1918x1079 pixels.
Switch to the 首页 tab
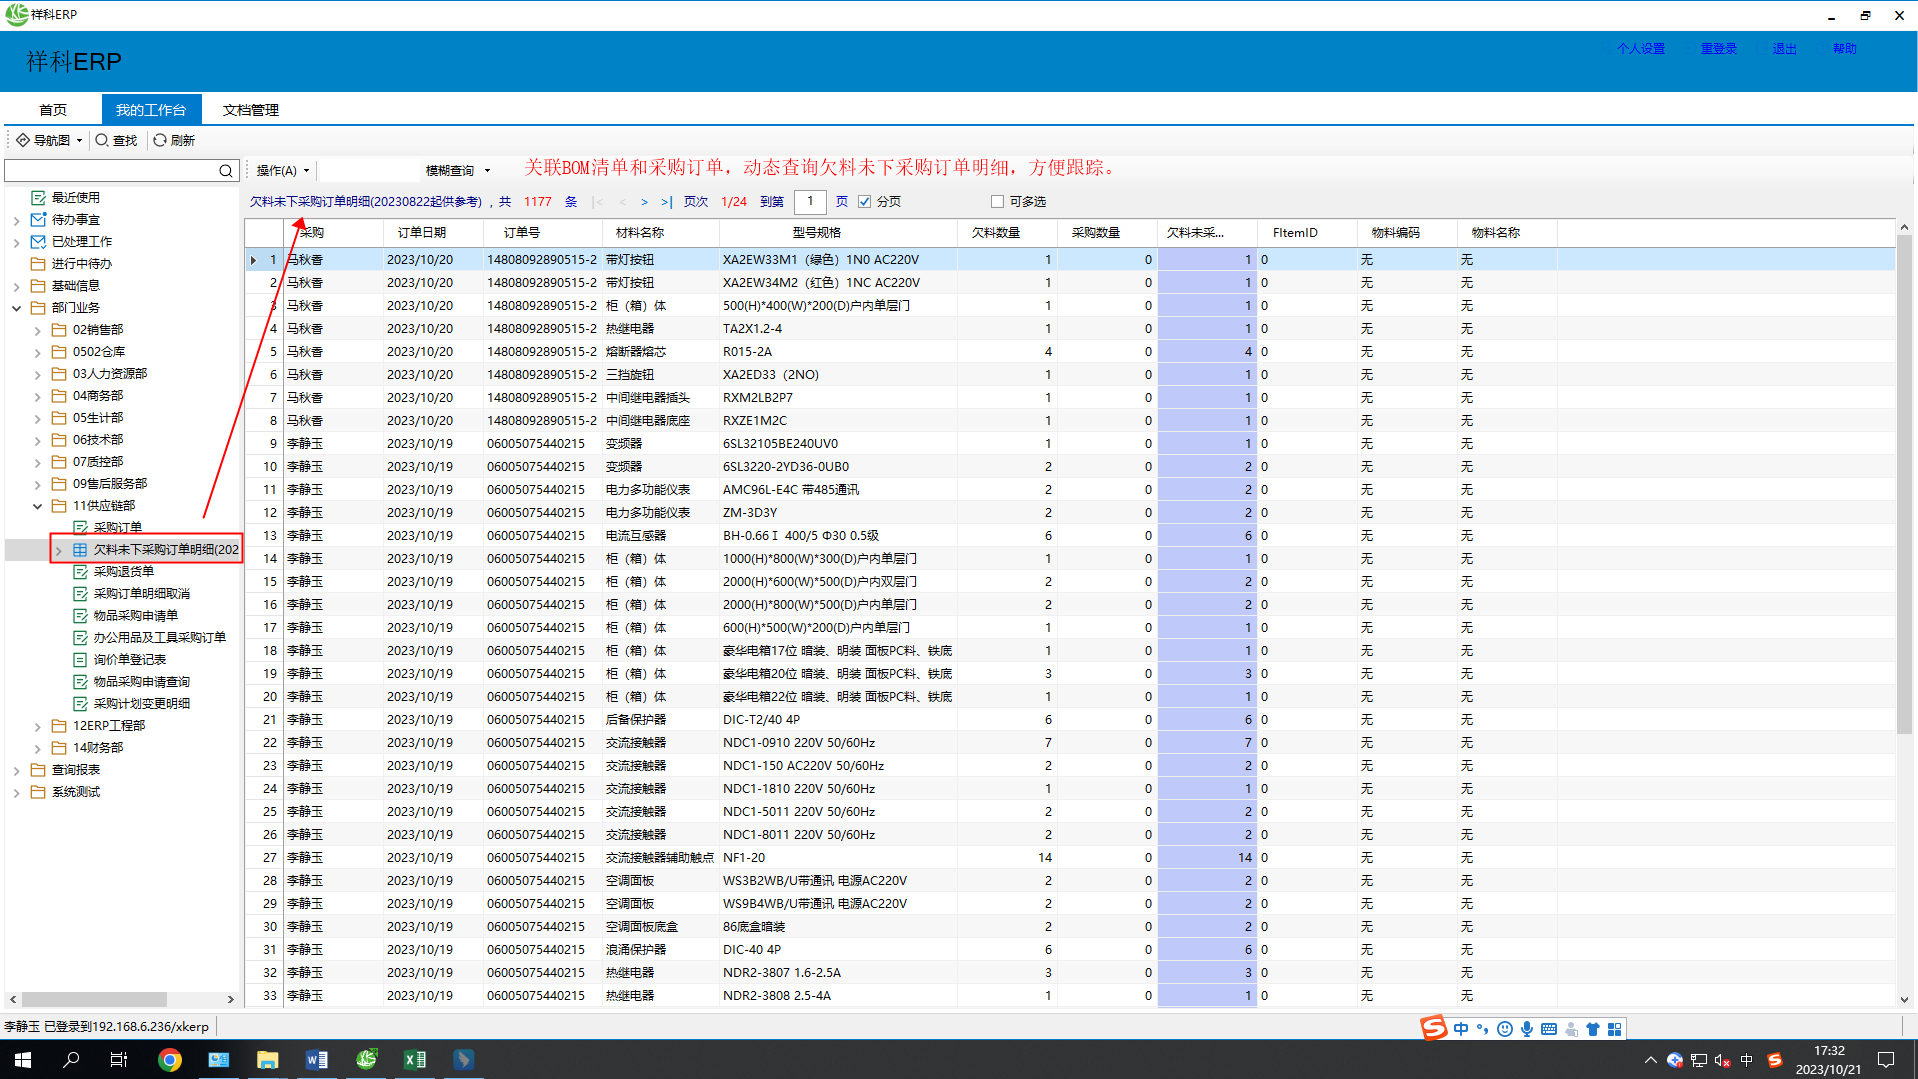[53, 110]
